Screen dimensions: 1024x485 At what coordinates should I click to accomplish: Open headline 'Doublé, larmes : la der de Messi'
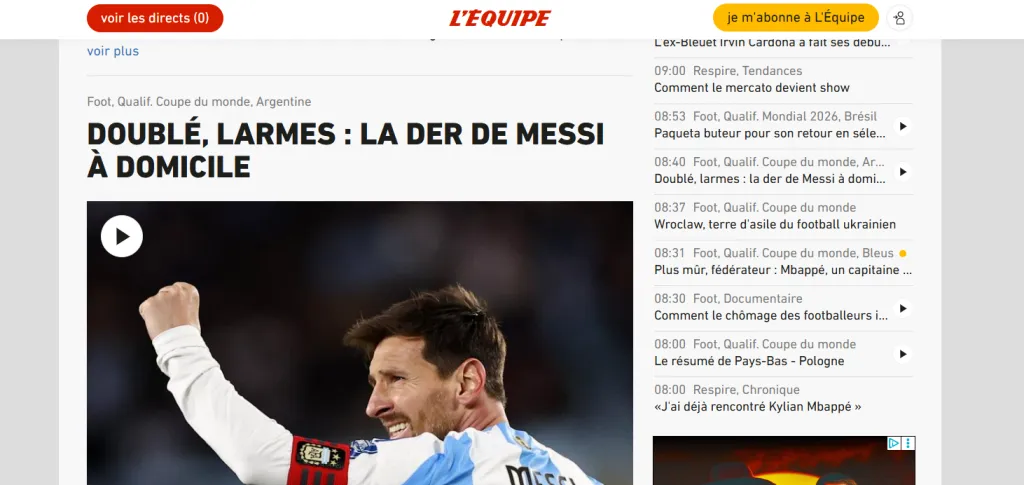click(345, 150)
